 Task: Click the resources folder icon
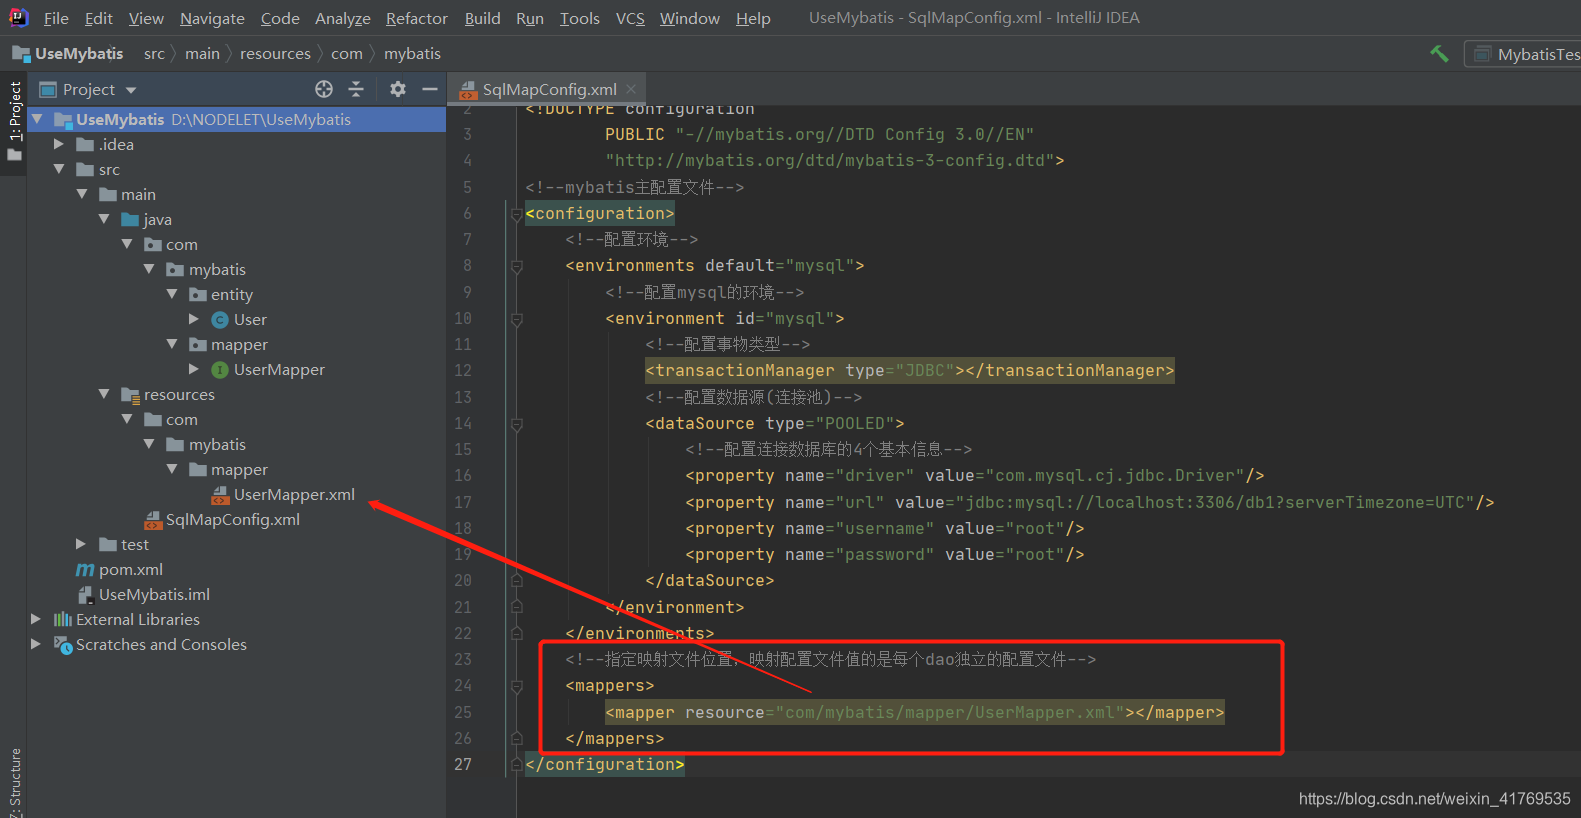[130, 395]
